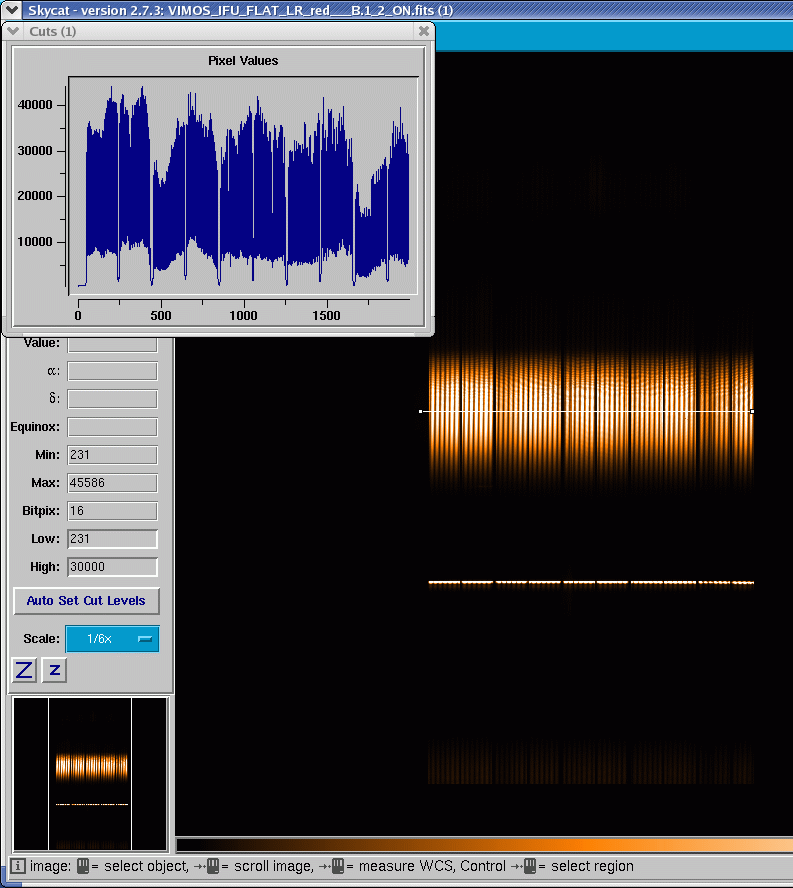Click the High cut level field
This screenshot has width=793, height=888.
pyautogui.click(x=112, y=567)
